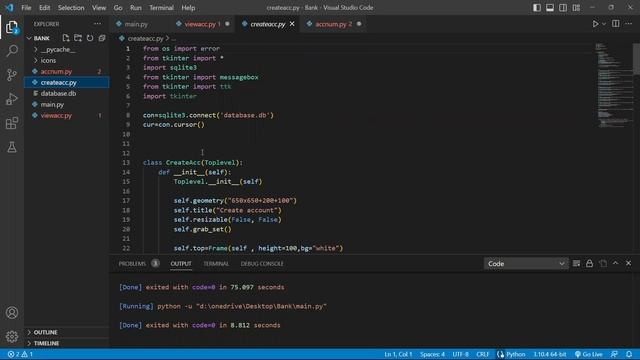Open the Search view in the activity bar

pos(12,51)
